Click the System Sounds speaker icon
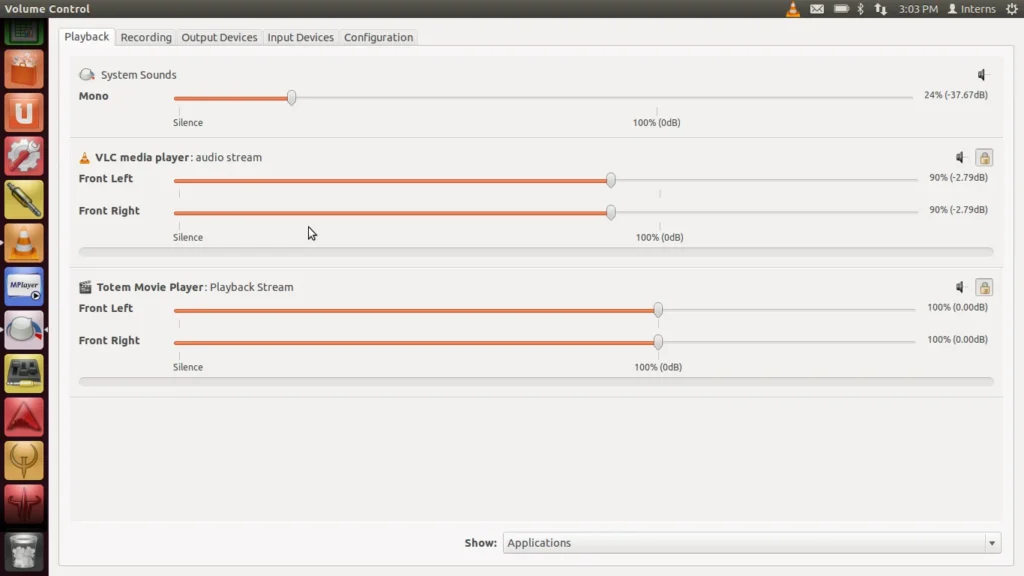Screen dimensions: 1024x576 (86, 73)
